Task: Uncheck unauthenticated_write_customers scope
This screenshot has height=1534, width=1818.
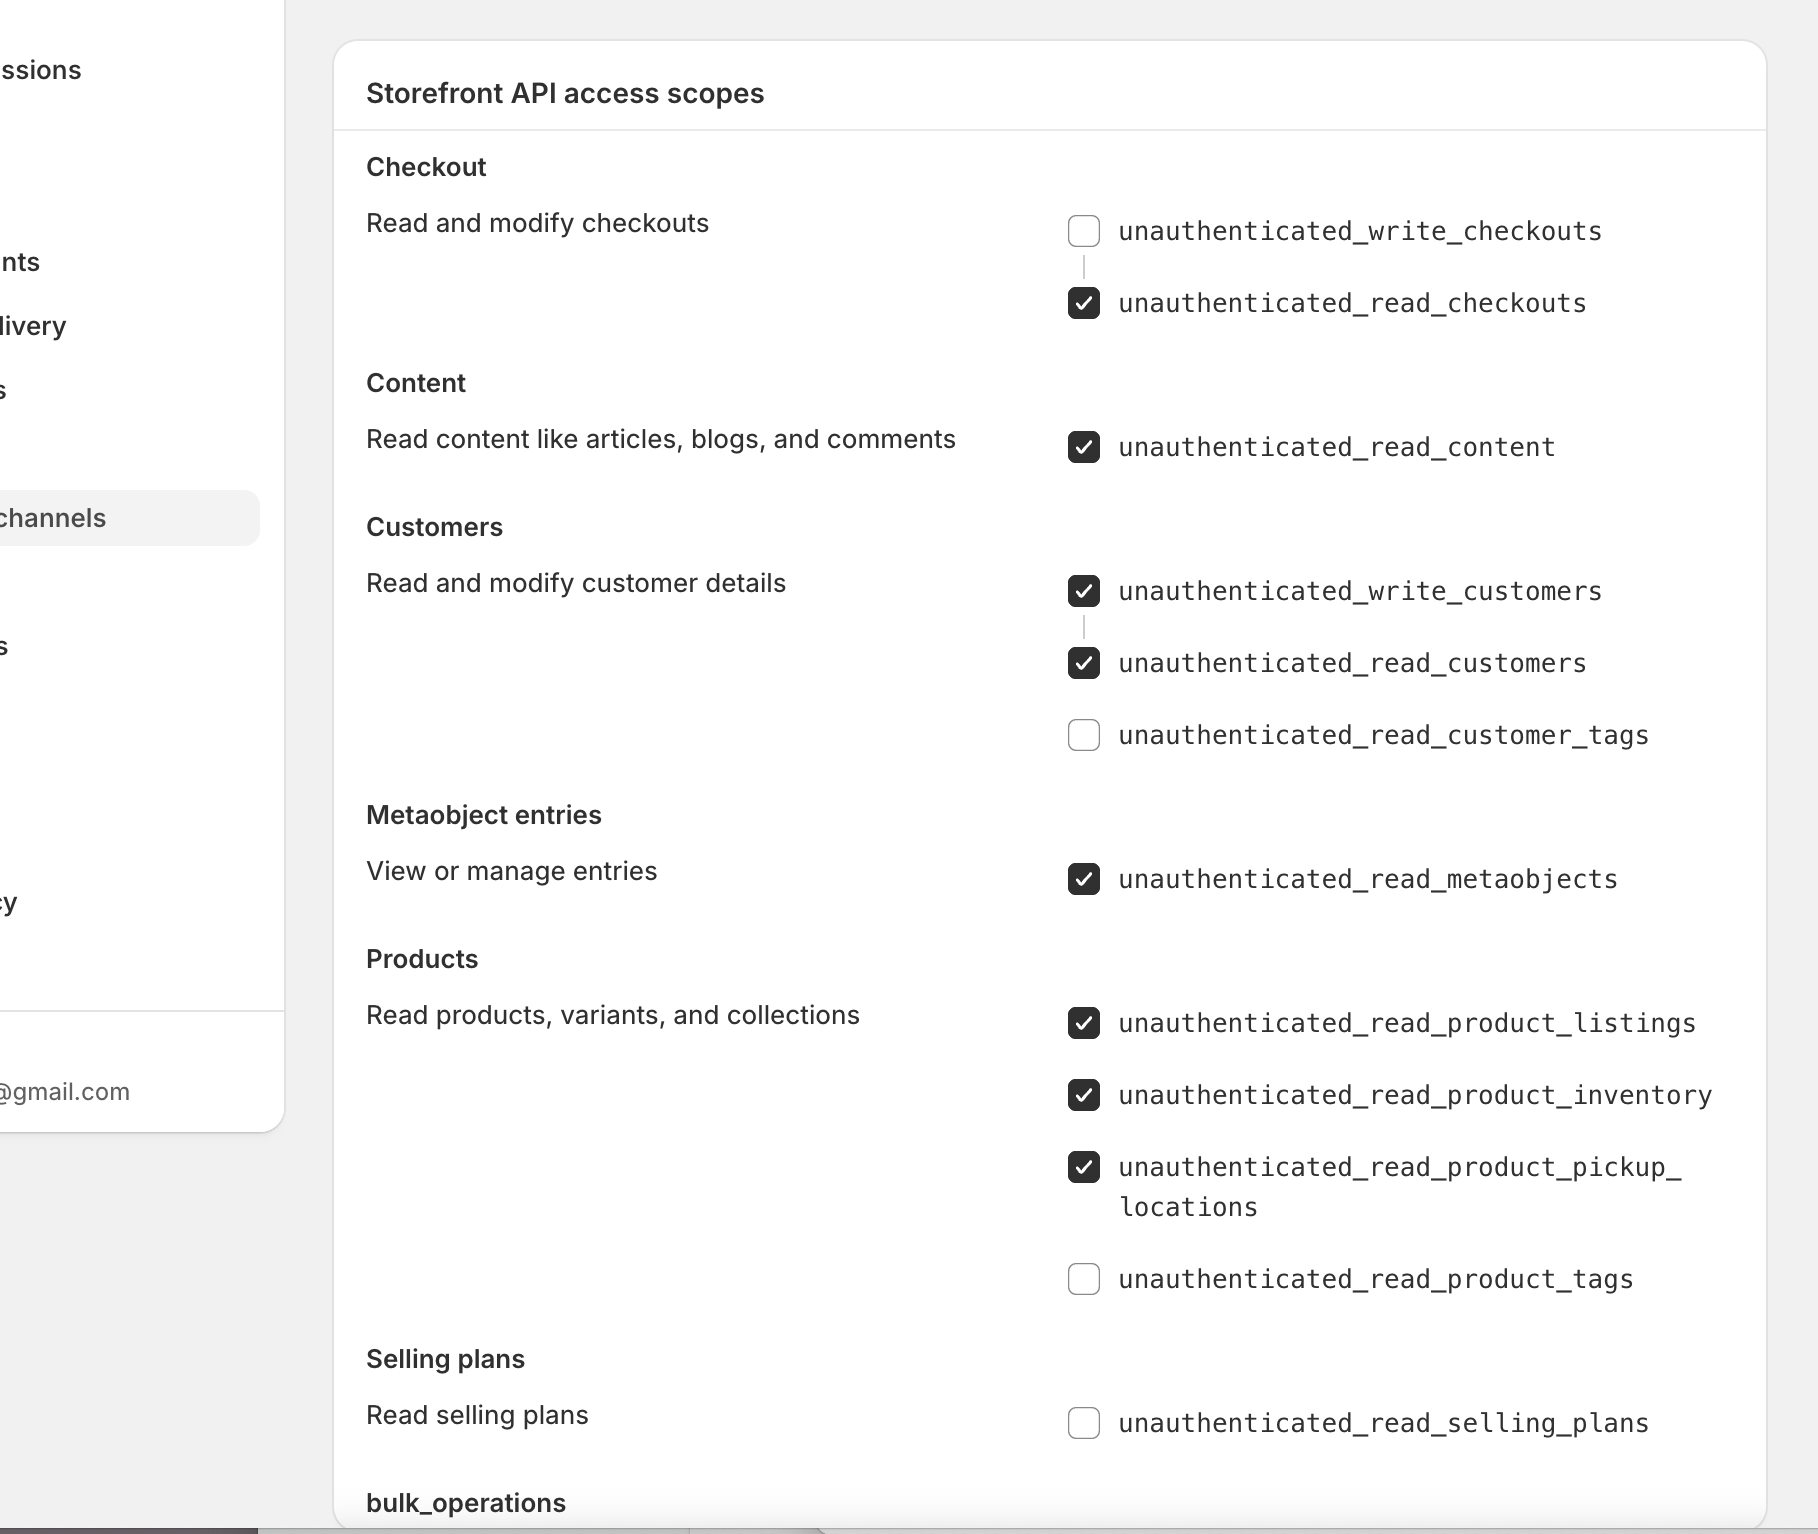Action: coord(1084,591)
